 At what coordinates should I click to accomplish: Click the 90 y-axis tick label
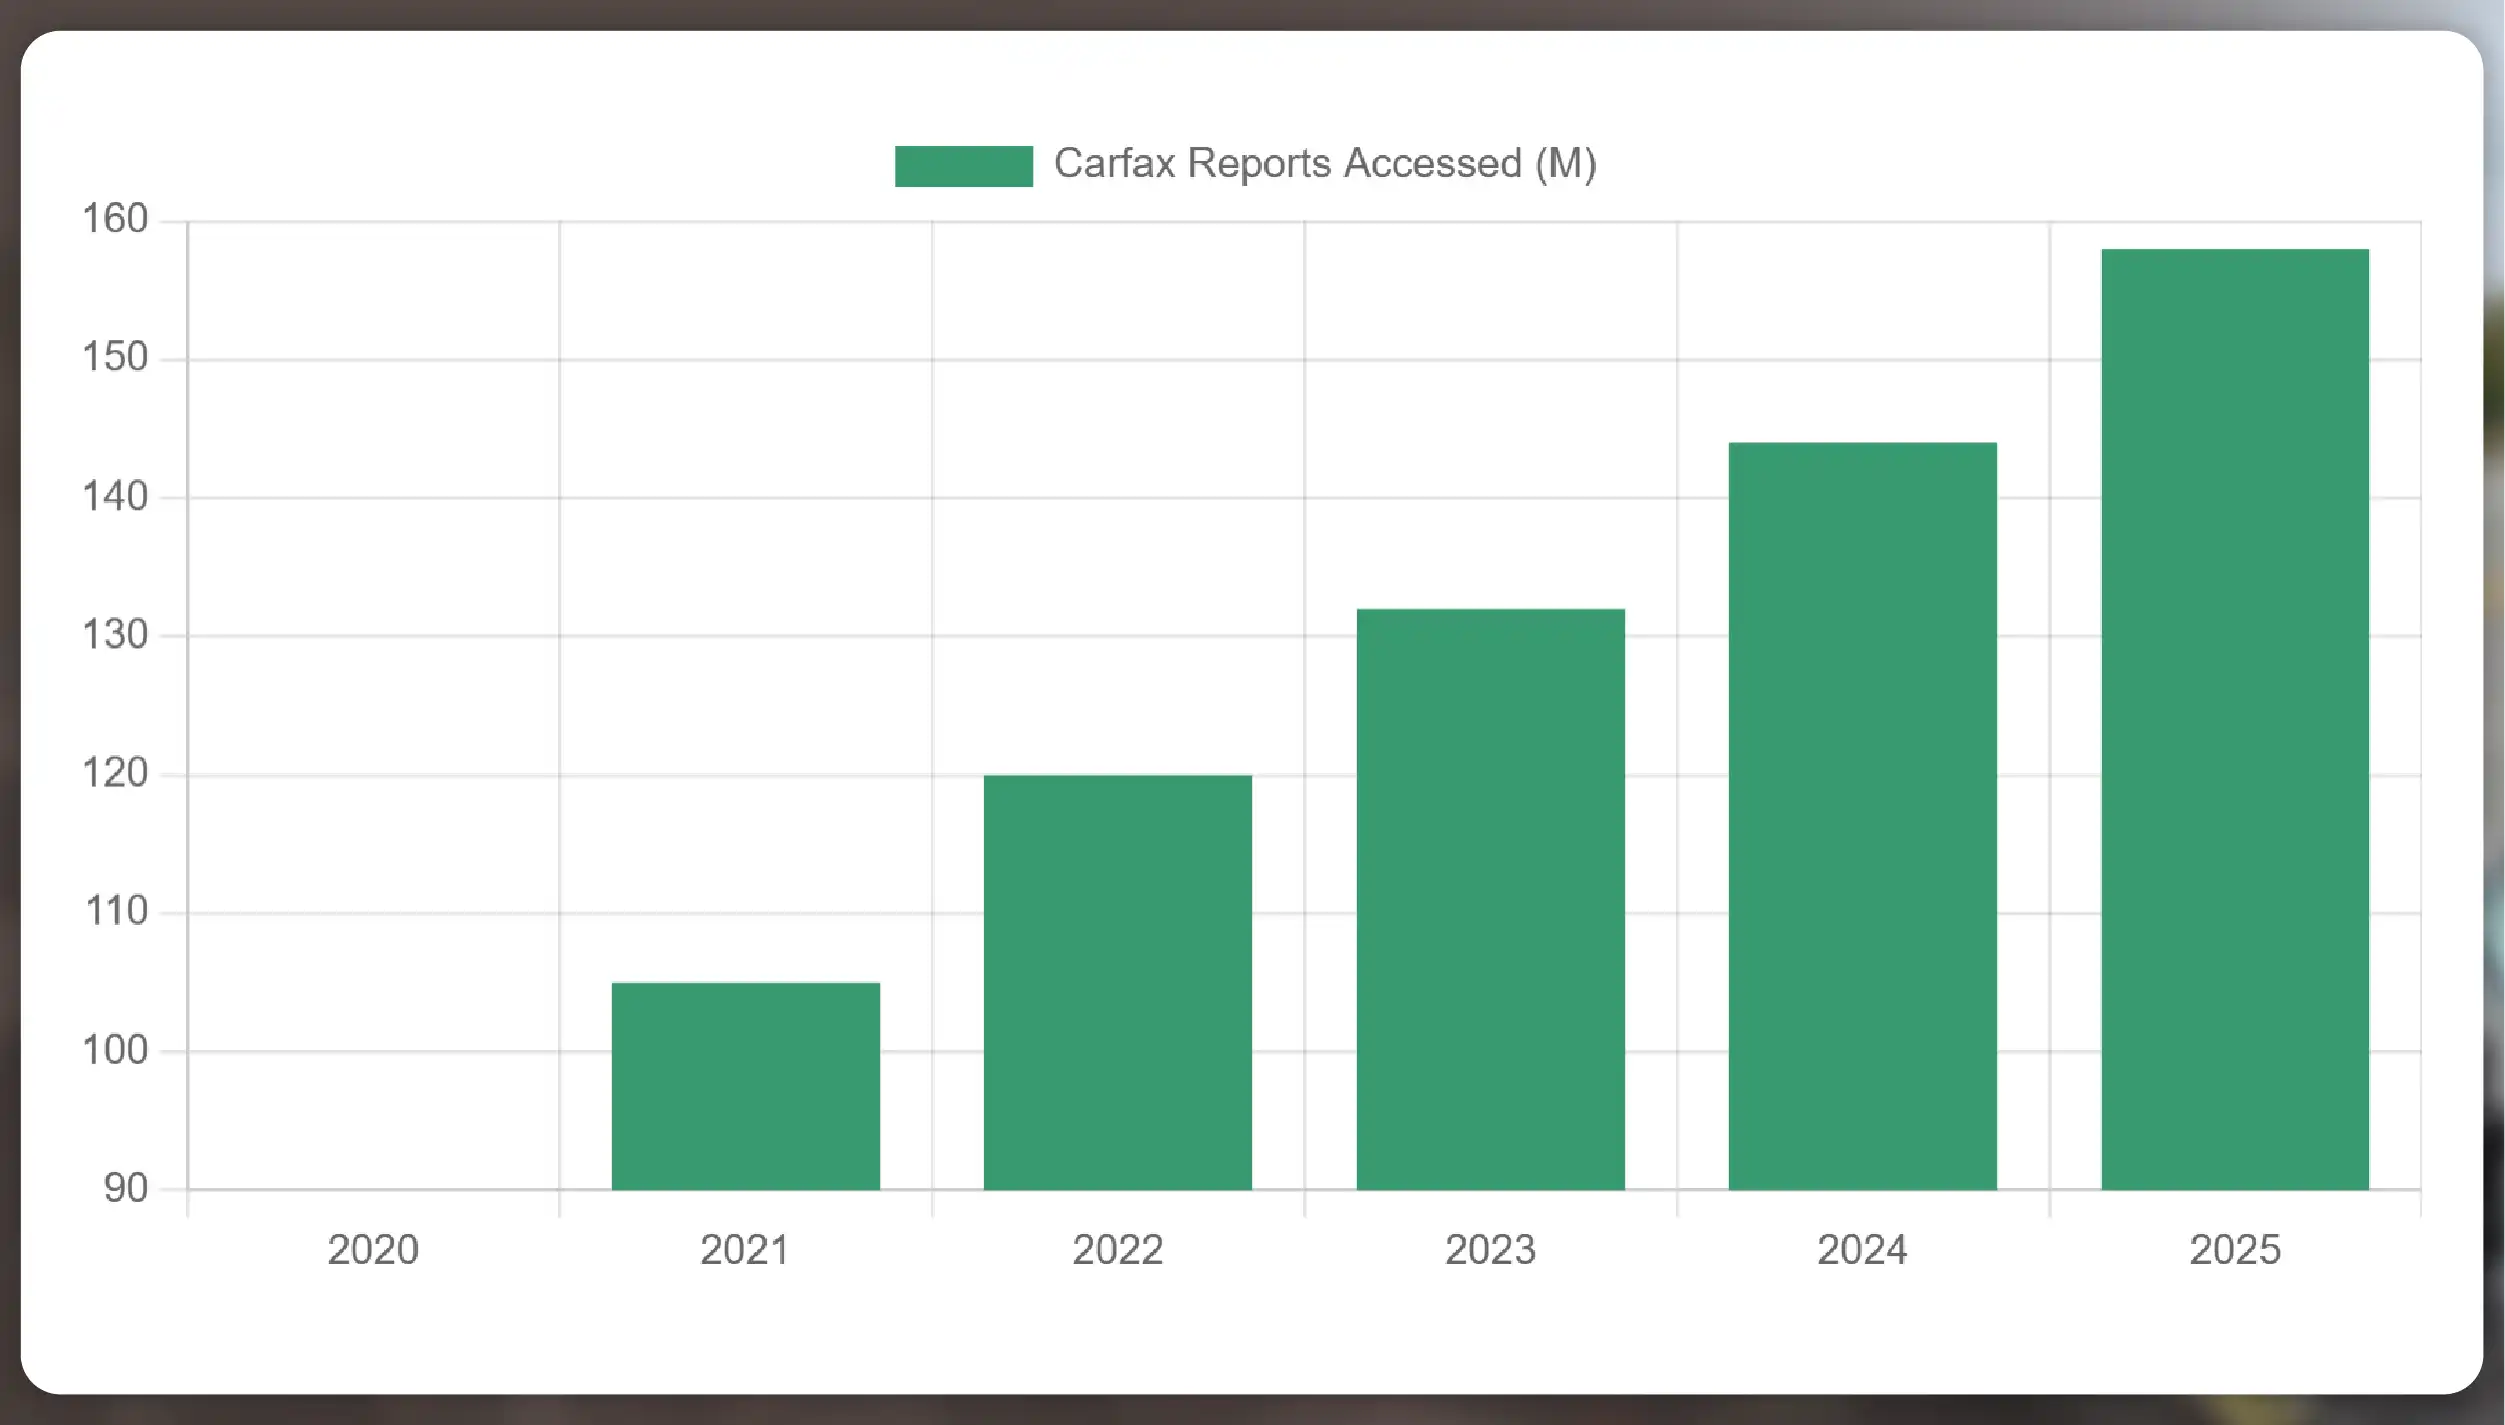(125, 1189)
